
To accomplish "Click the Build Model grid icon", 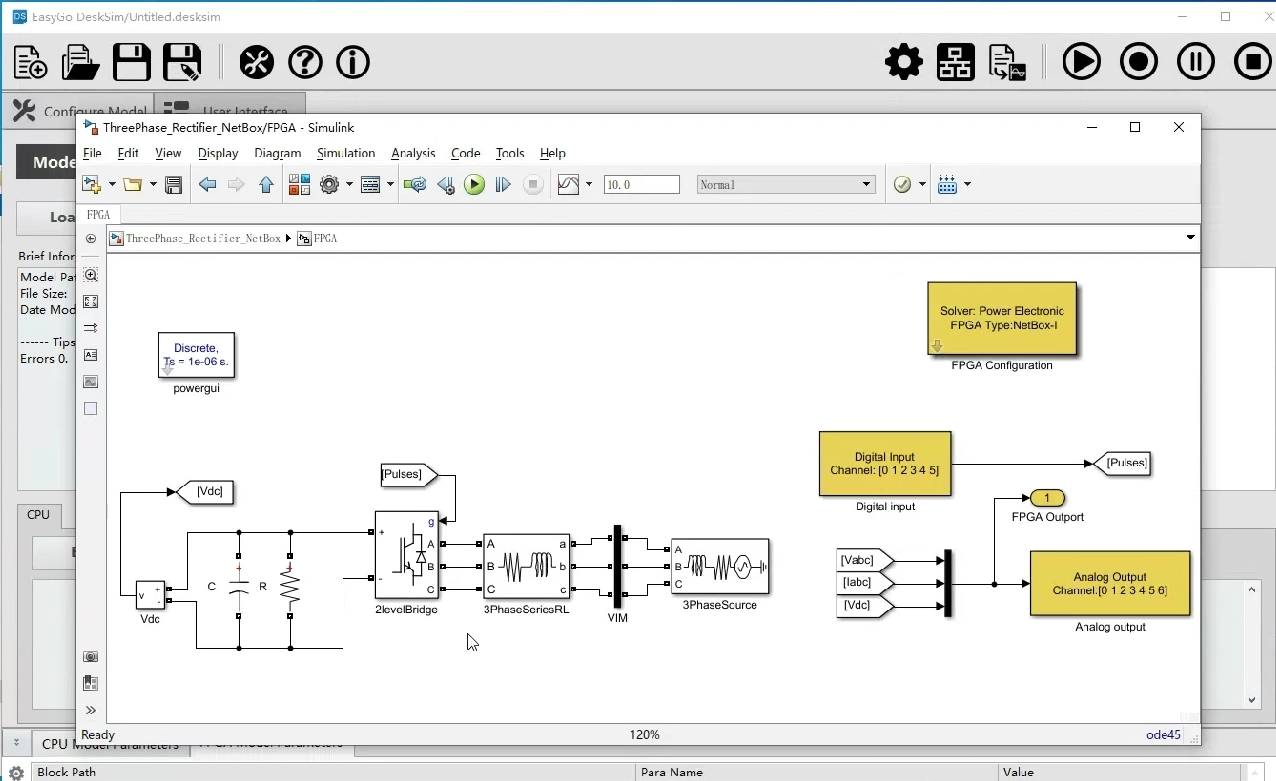I will coord(948,185).
